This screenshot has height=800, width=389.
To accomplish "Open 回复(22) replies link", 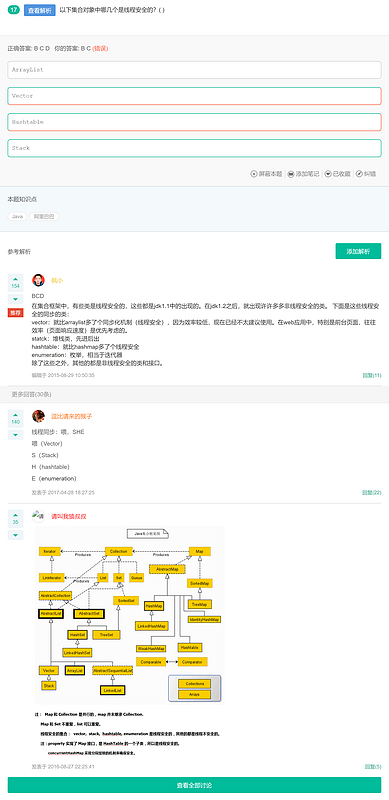I will click(x=372, y=493).
